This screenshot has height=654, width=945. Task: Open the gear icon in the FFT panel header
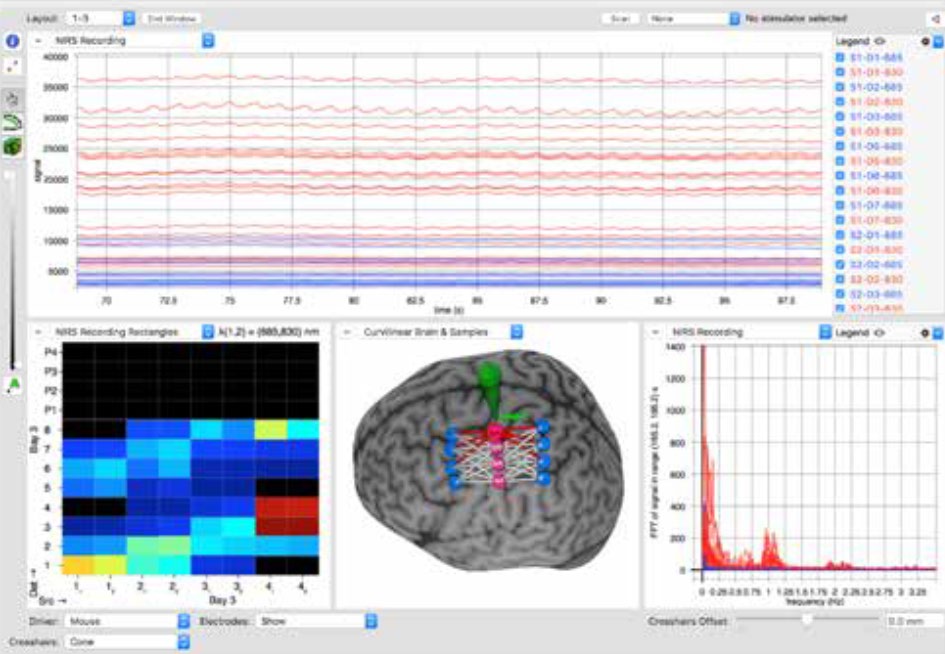[925, 333]
